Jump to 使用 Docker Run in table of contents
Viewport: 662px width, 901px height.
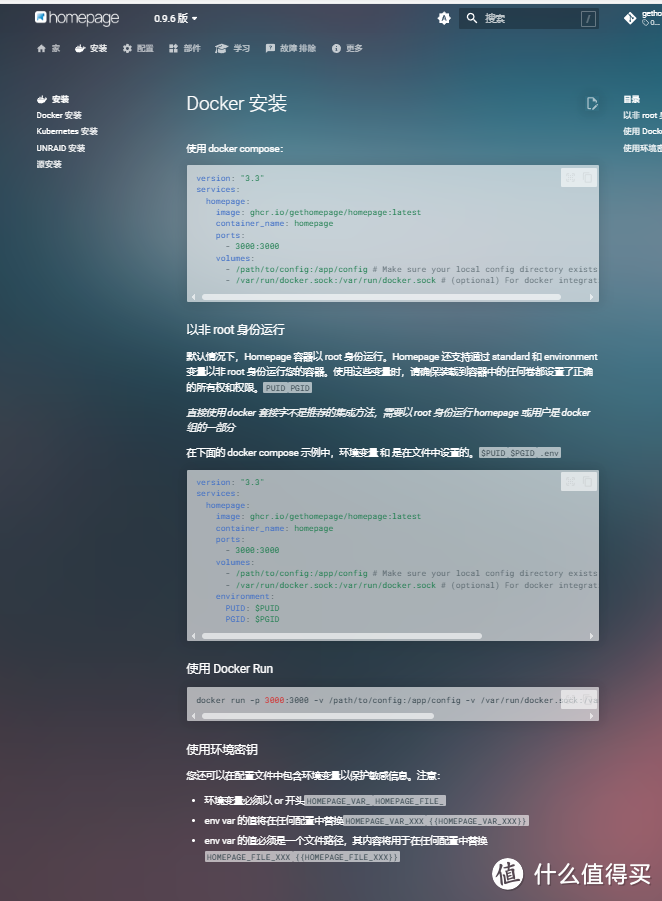[642, 132]
